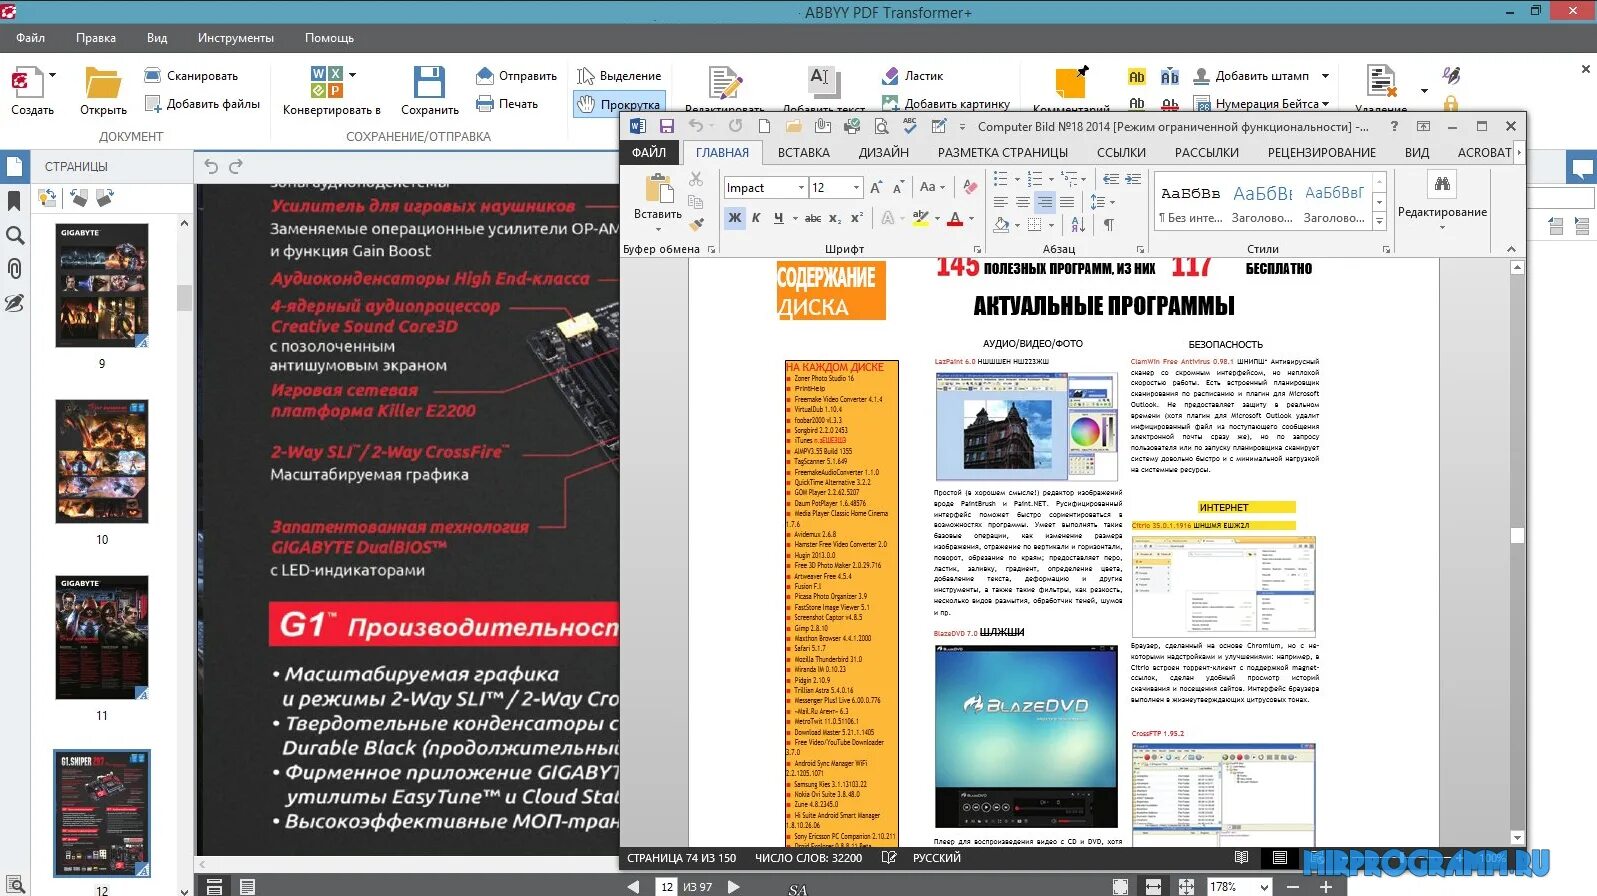Open Добавить штамп dropdown
This screenshot has height=896, width=1597.
tap(1326, 76)
